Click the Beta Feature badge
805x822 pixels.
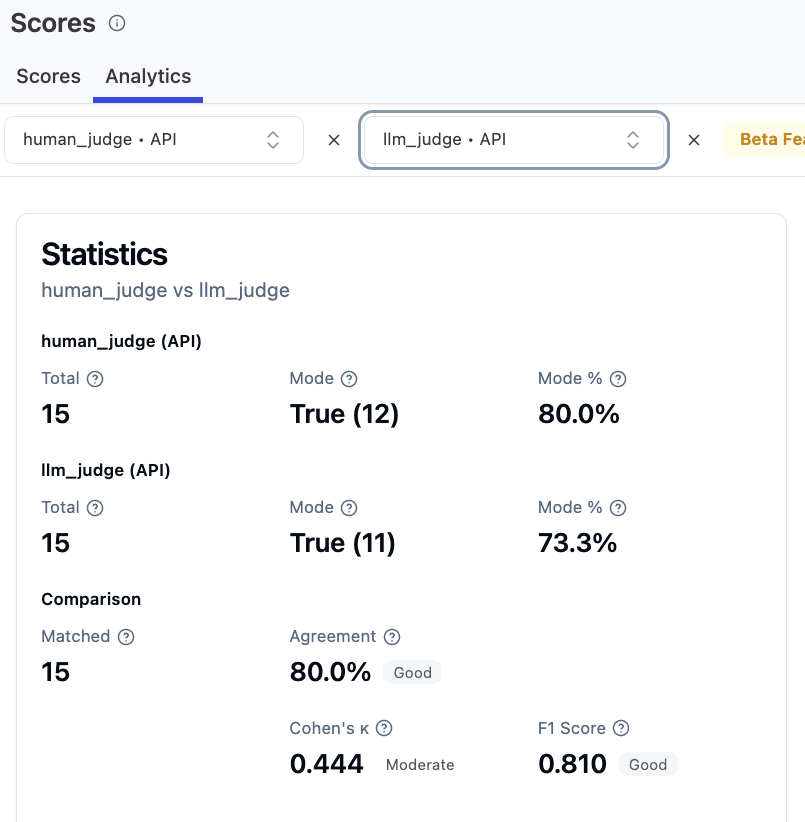[x=770, y=140]
